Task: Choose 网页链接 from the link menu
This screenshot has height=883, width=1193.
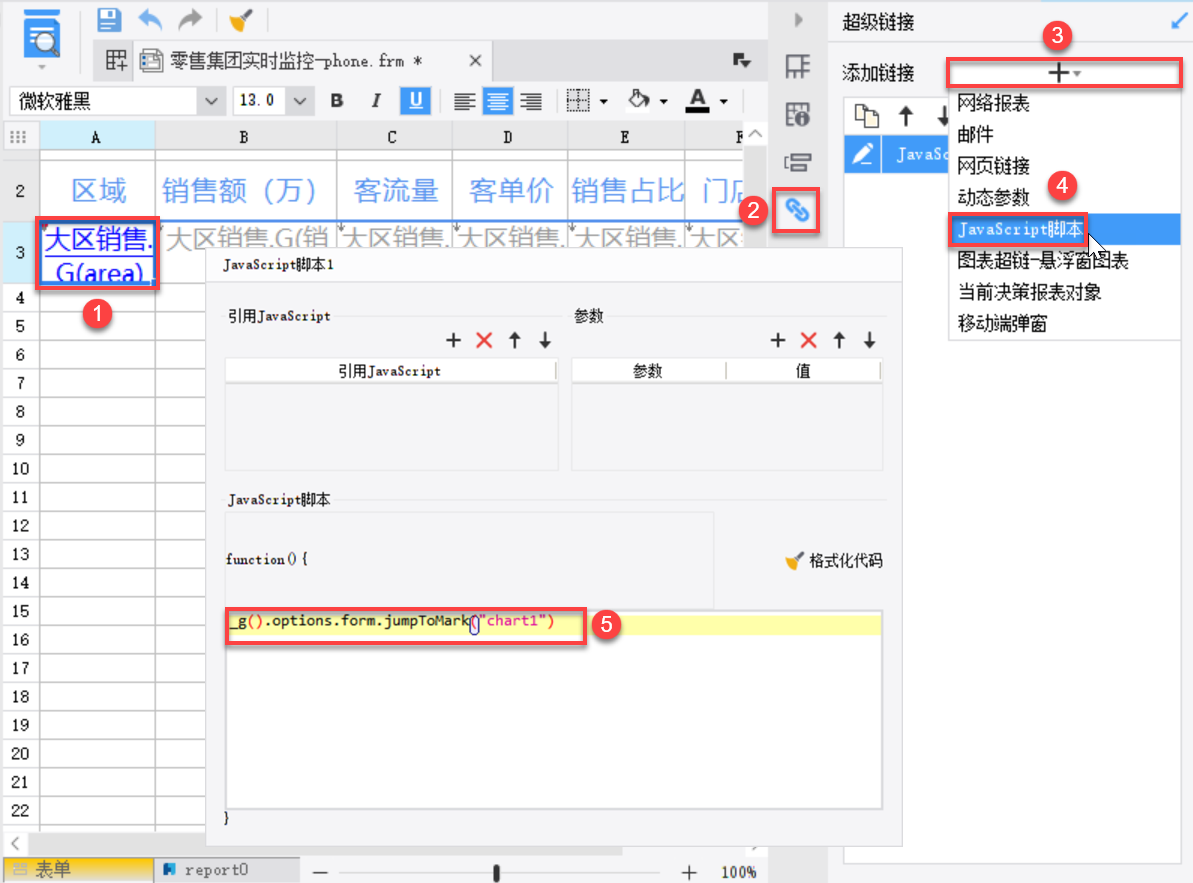Action: click(x=993, y=166)
